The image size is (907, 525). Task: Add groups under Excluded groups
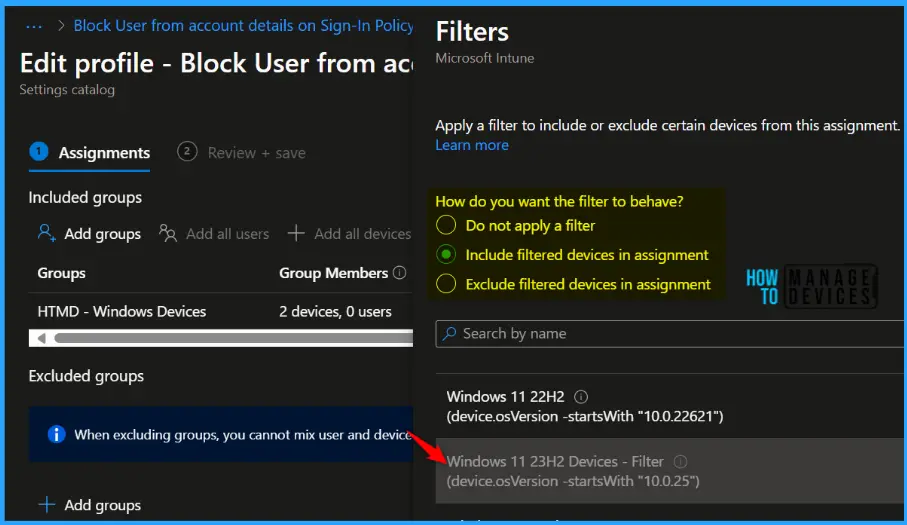(x=90, y=505)
